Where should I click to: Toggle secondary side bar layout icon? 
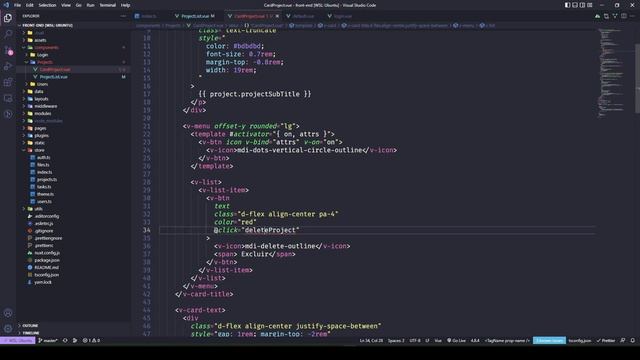582,5
